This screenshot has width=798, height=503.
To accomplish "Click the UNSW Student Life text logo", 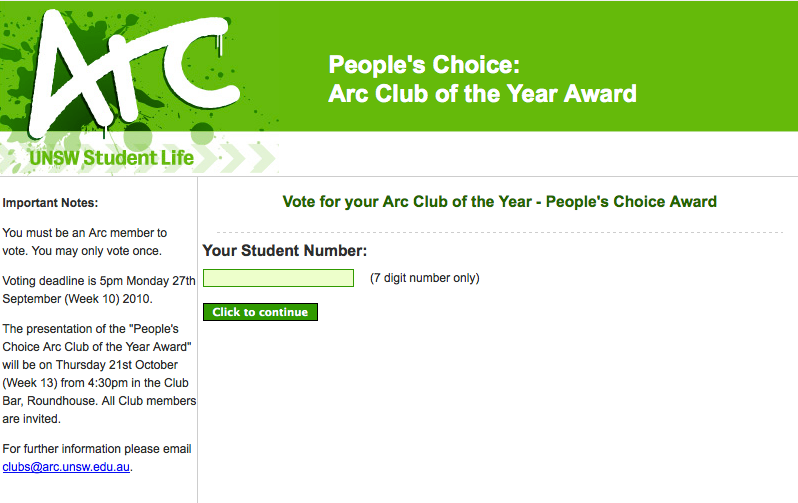I will pos(111,158).
